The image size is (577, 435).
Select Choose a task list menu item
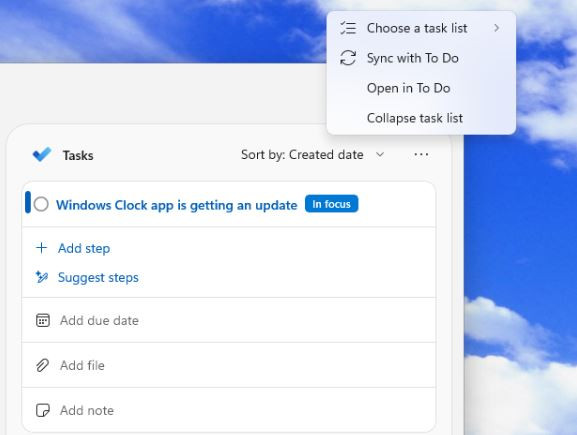[421, 28]
